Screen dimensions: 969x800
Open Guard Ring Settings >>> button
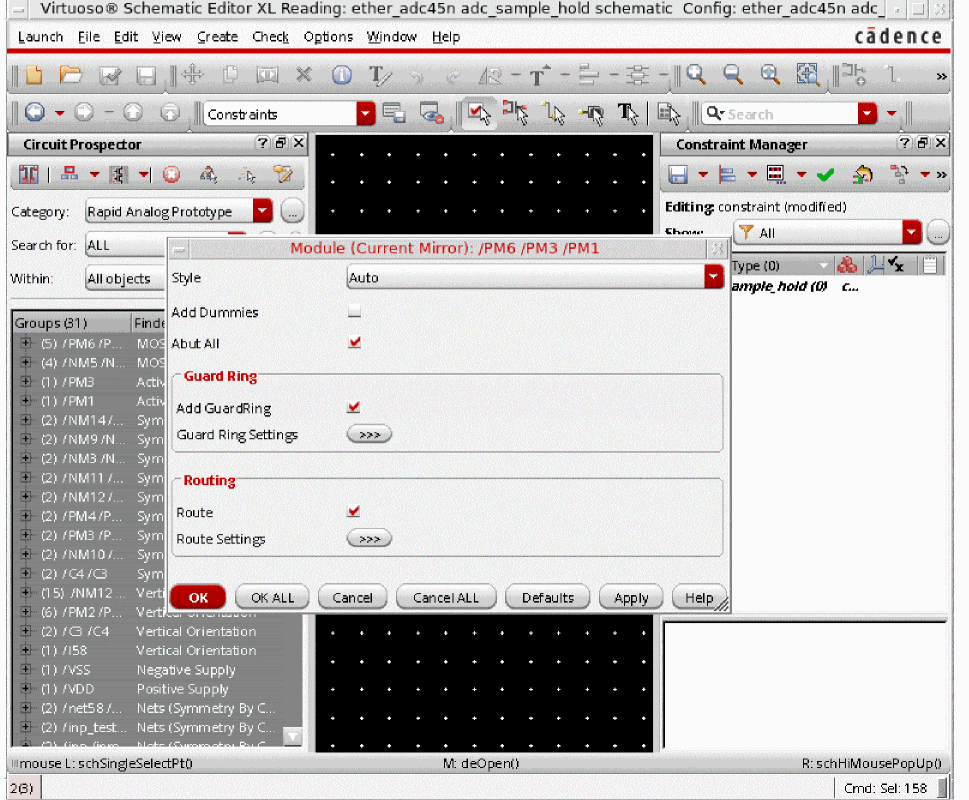[x=369, y=434]
